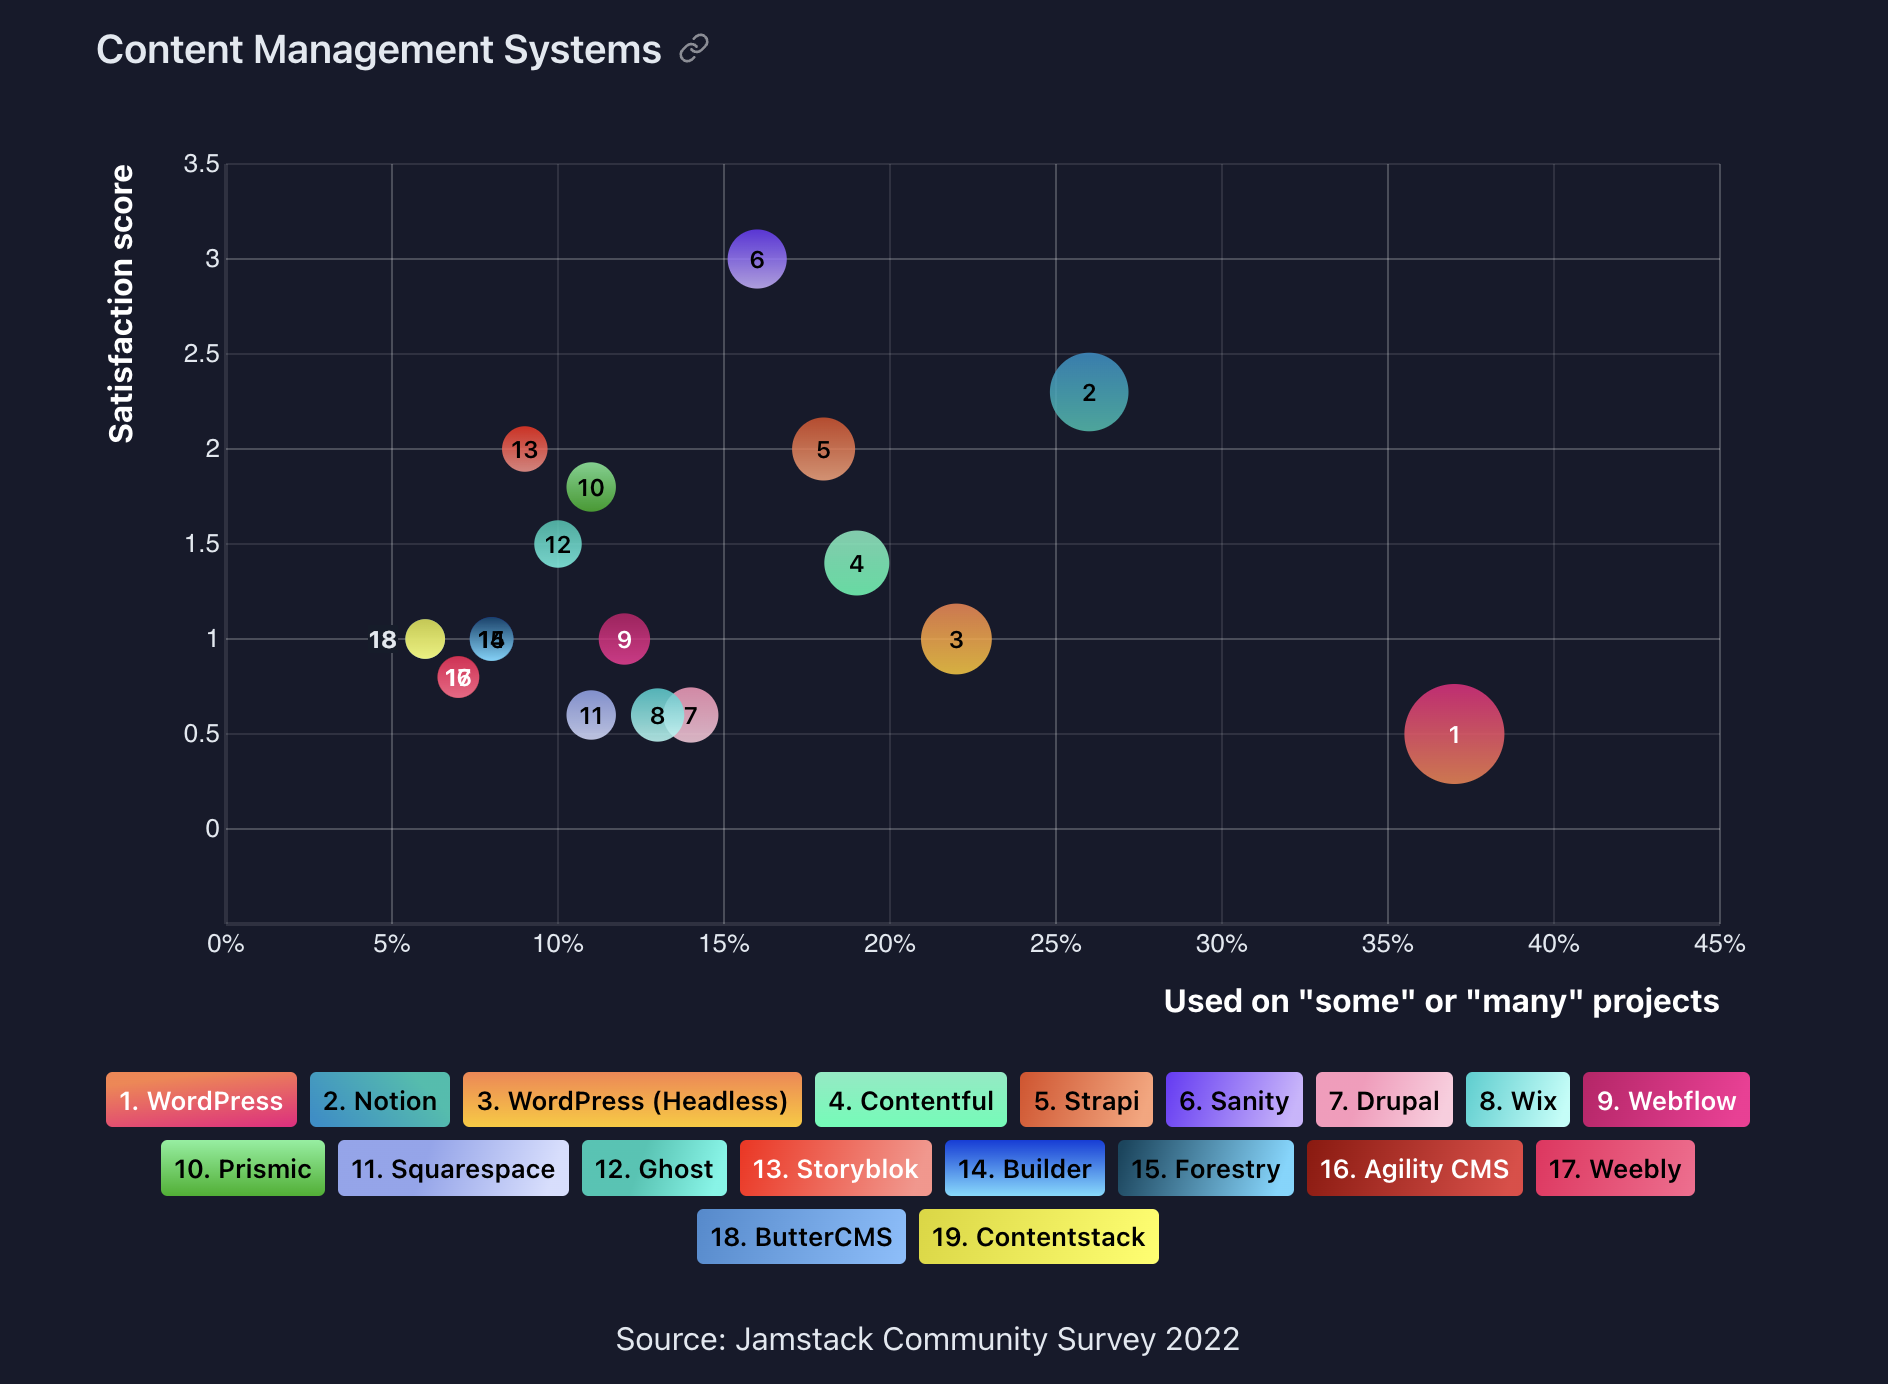
Task: Select bubble 1 for WordPress
Action: (1454, 734)
